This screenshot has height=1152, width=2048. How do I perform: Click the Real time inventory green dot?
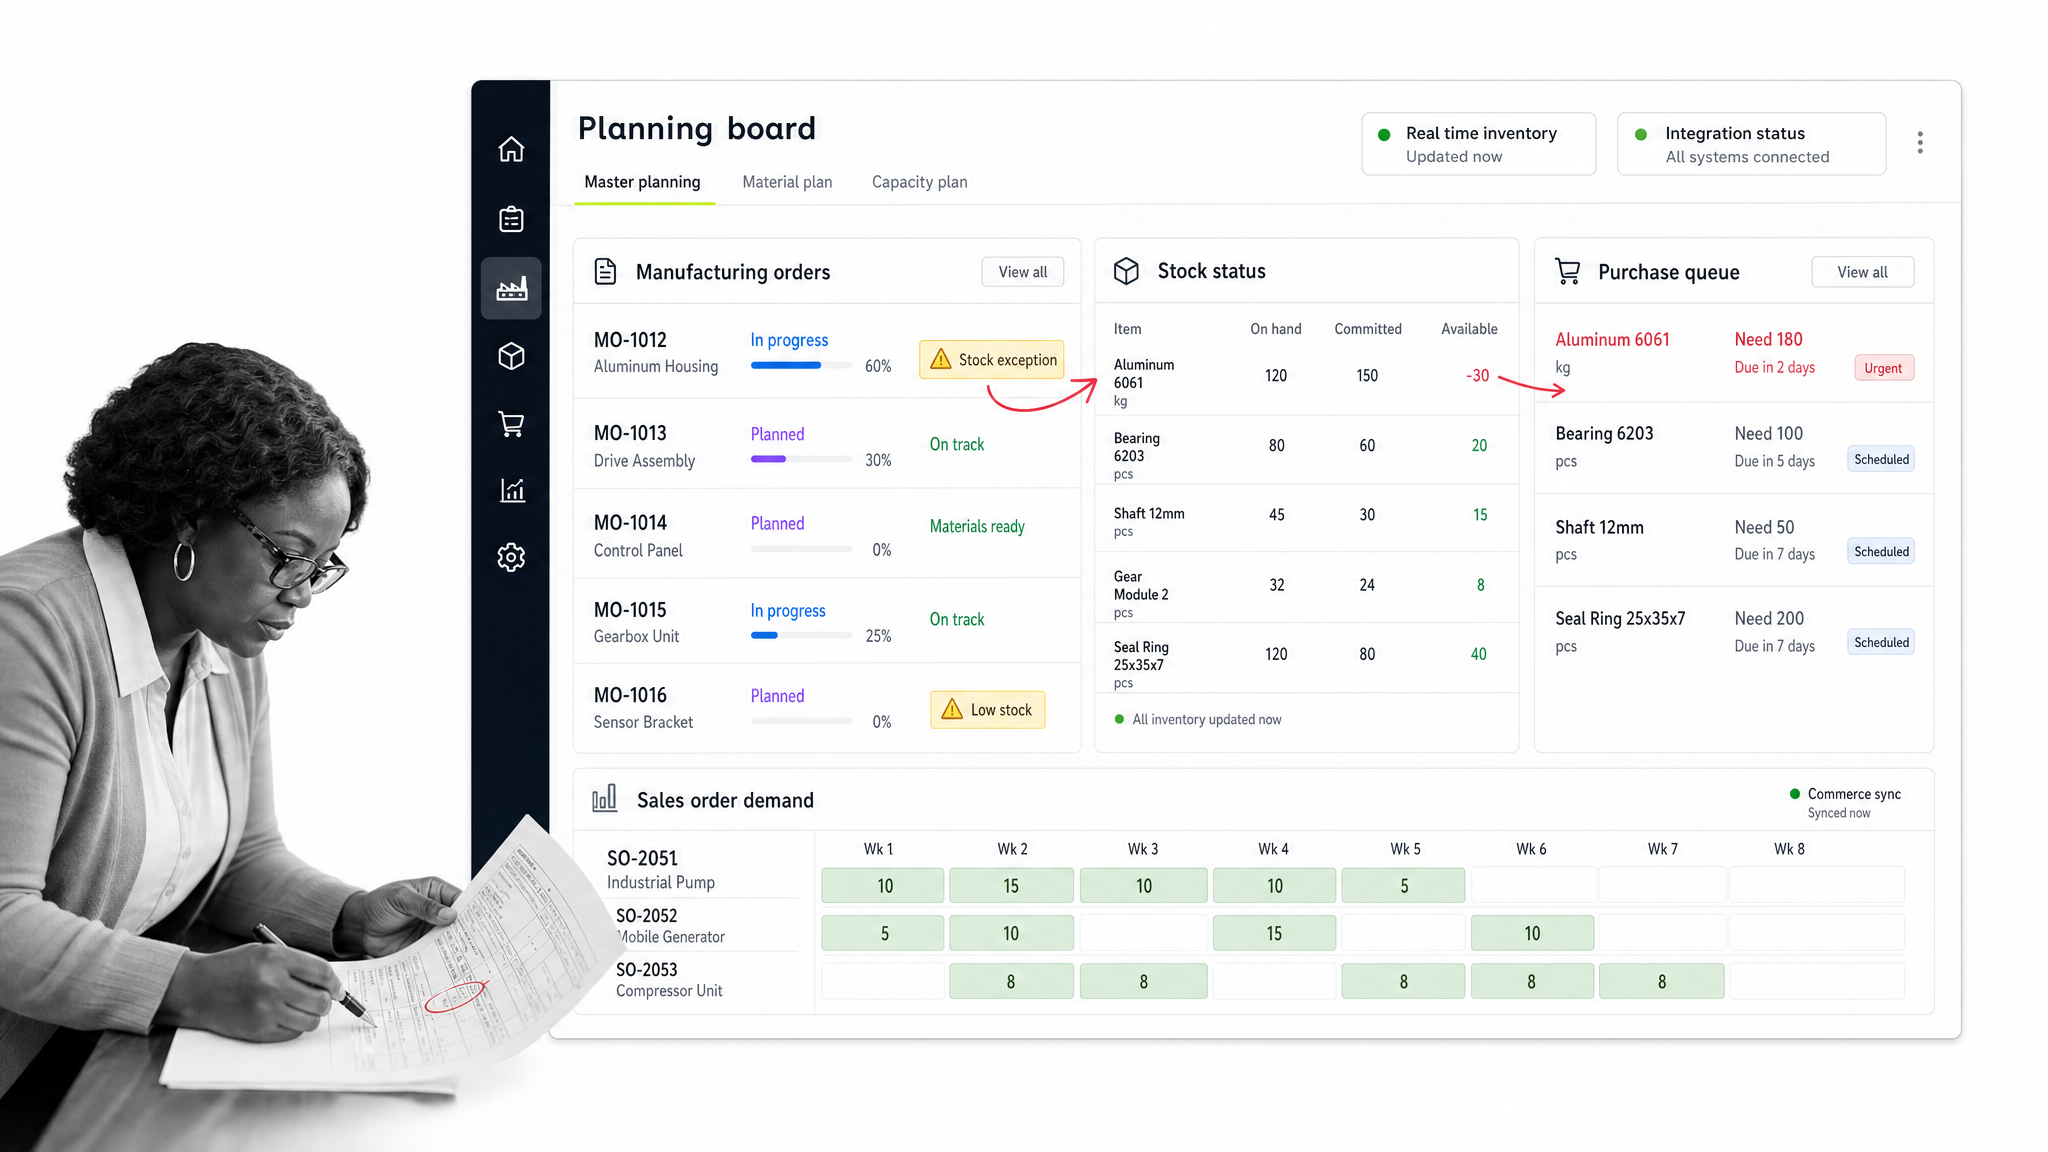tap(1384, 135)
